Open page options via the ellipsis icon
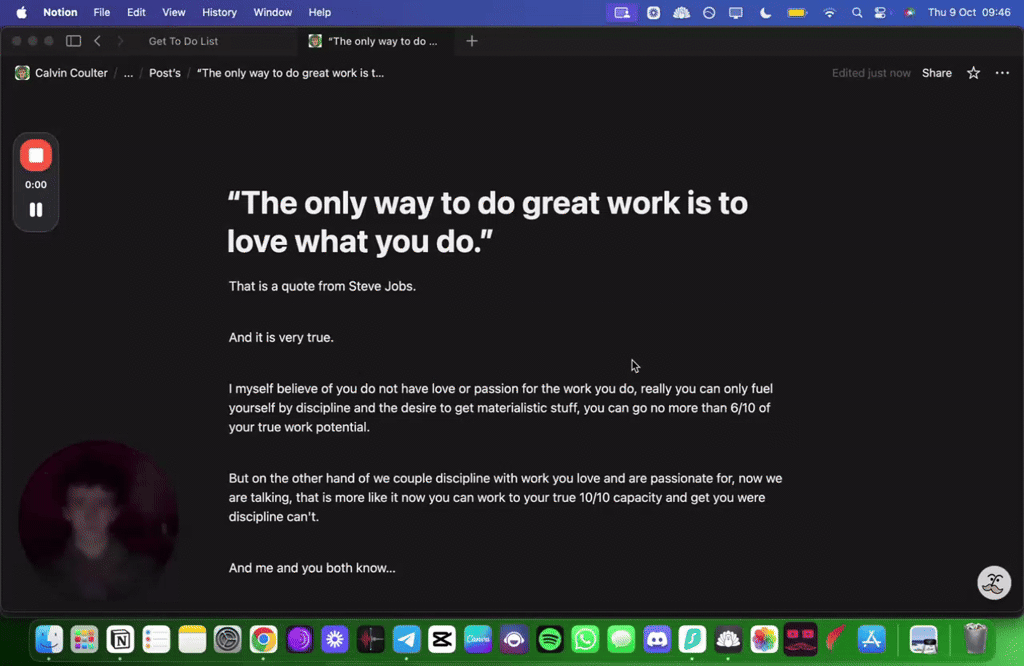 (1002, 72)
